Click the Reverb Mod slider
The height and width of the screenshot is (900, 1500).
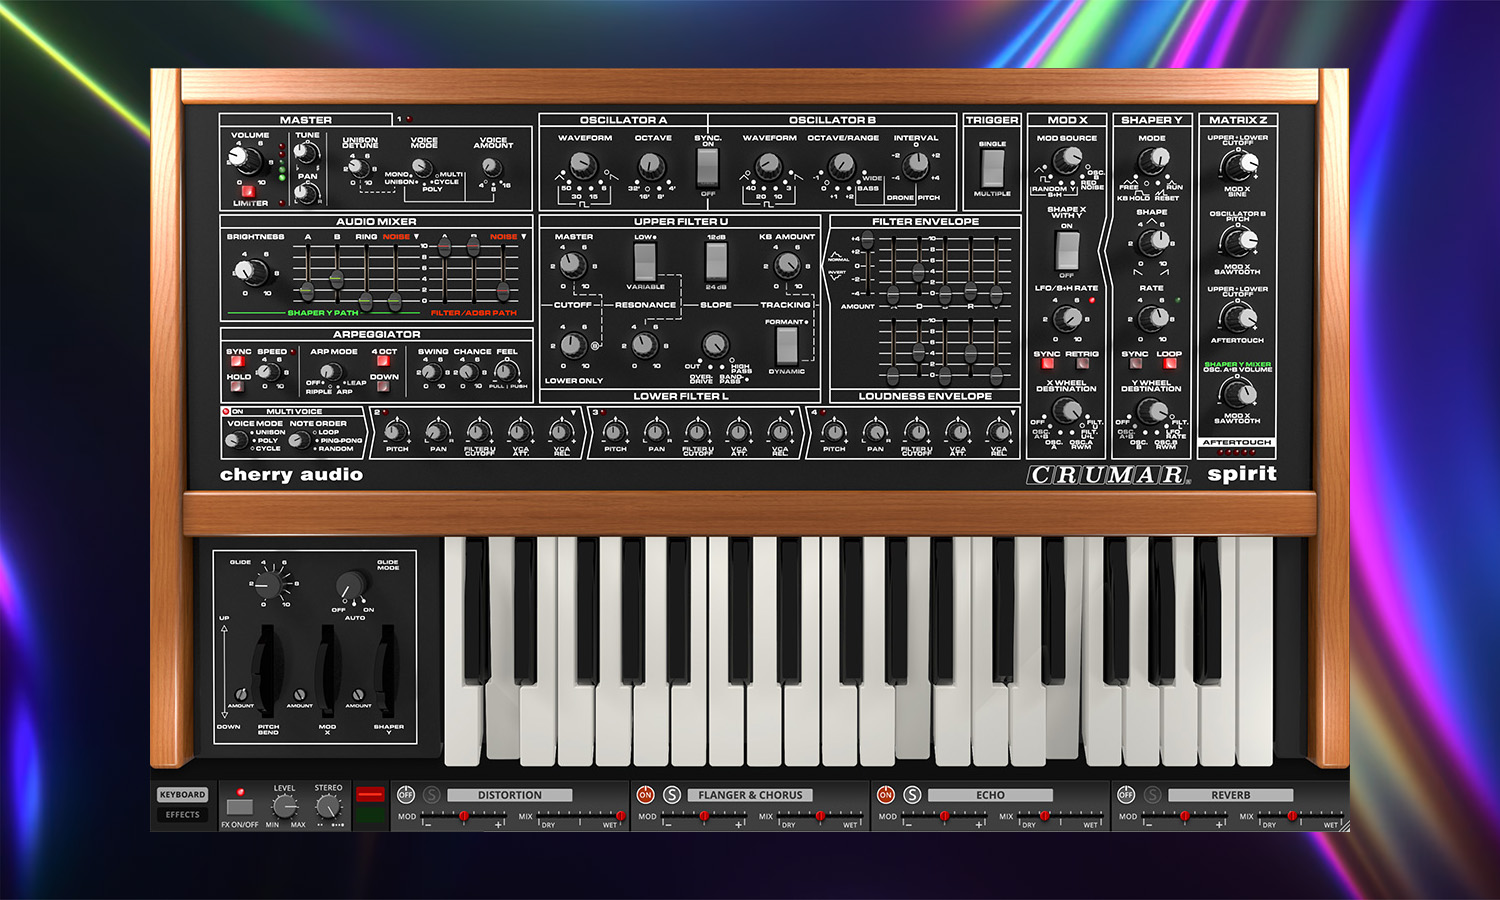point(1184,816)
